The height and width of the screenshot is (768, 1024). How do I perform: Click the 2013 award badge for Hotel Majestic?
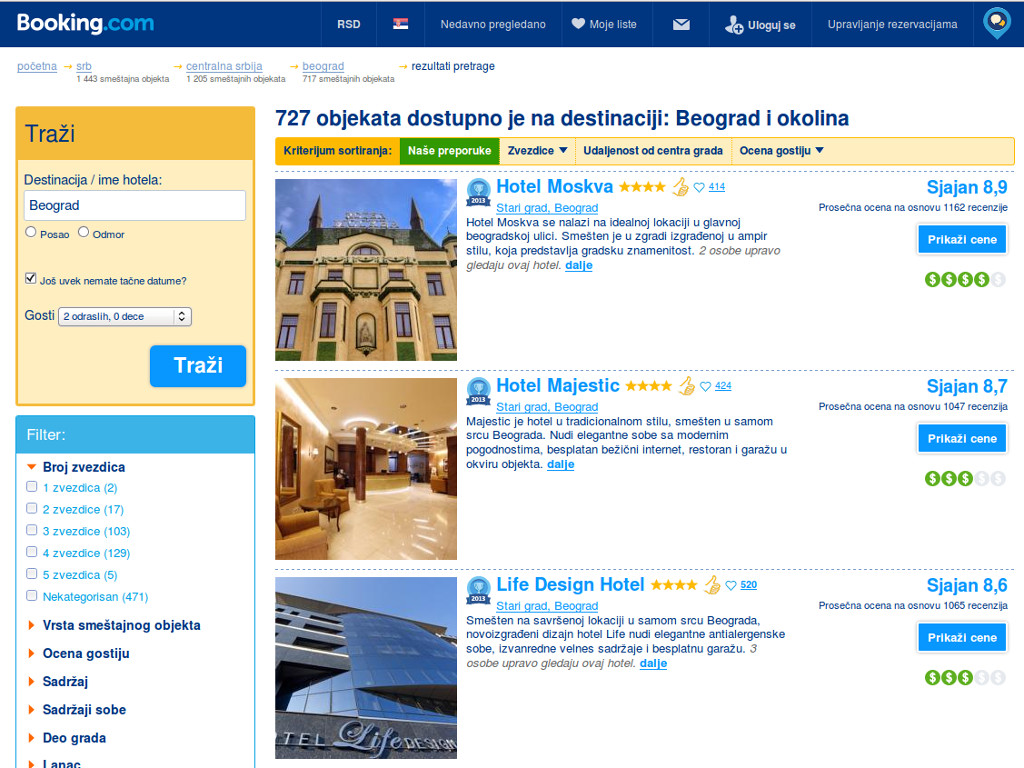478,391
